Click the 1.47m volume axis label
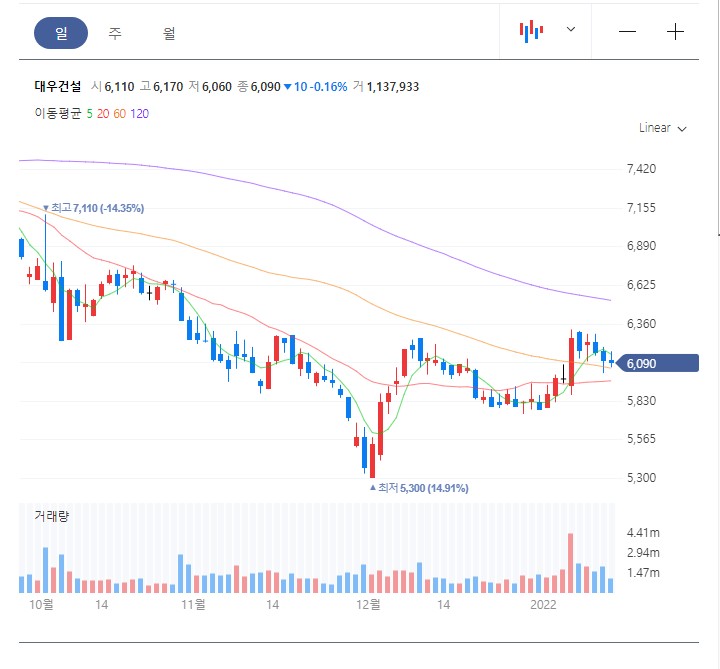This screenshot has width=720, height=669. [643, 573]
